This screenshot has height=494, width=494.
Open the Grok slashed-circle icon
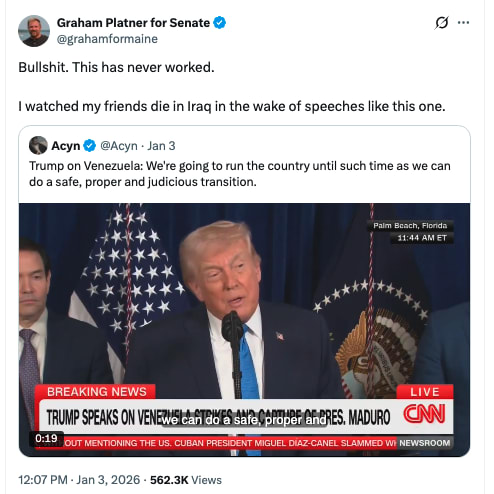point(442,23)
